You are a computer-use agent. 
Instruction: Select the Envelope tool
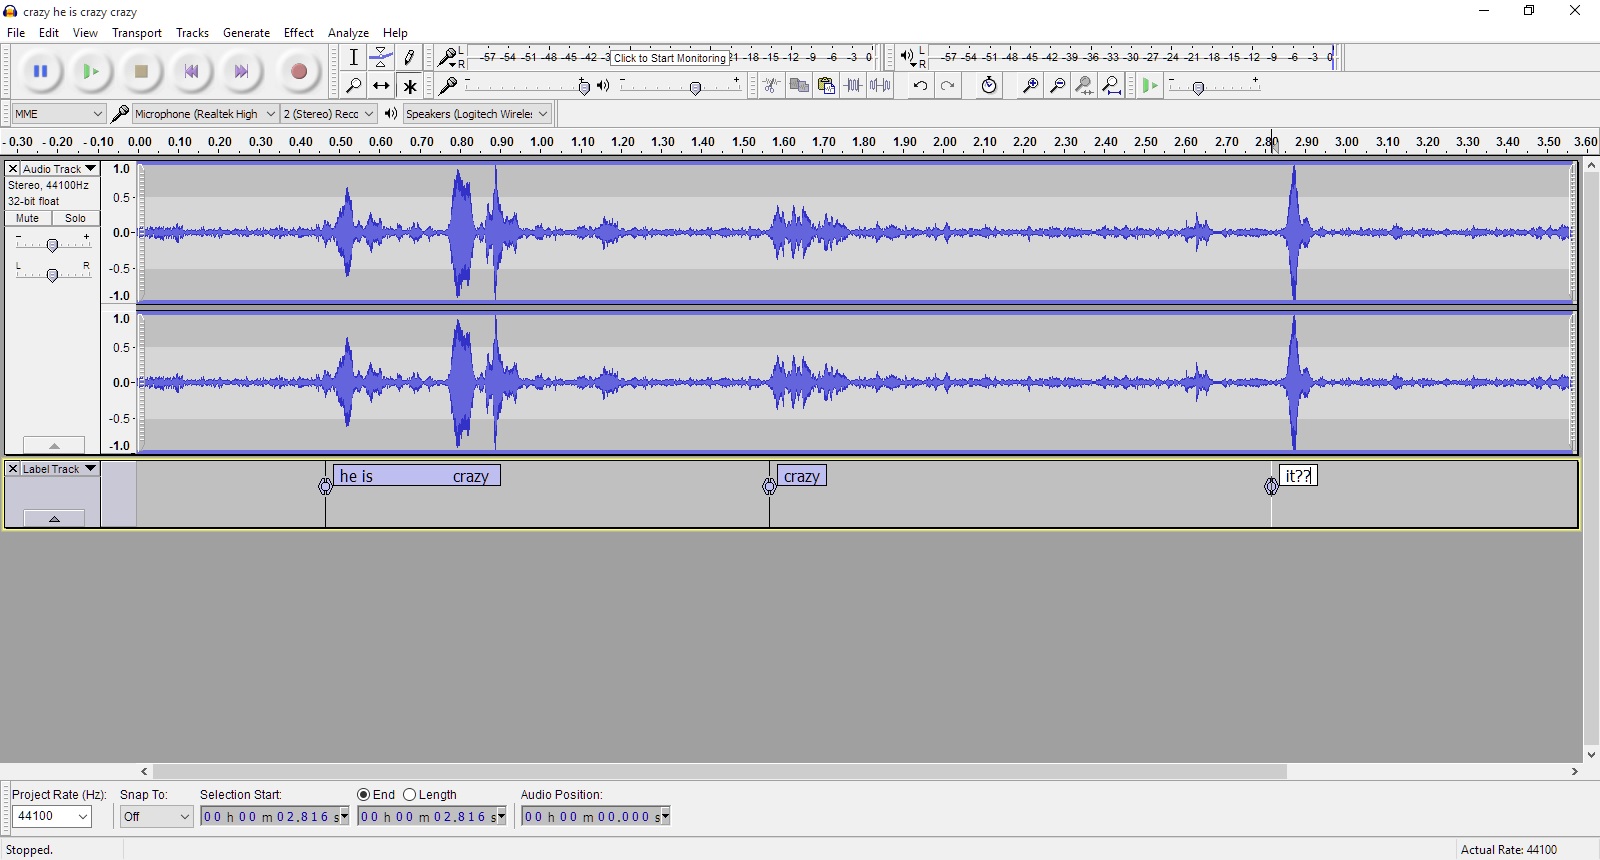click(x=381, y=58)
